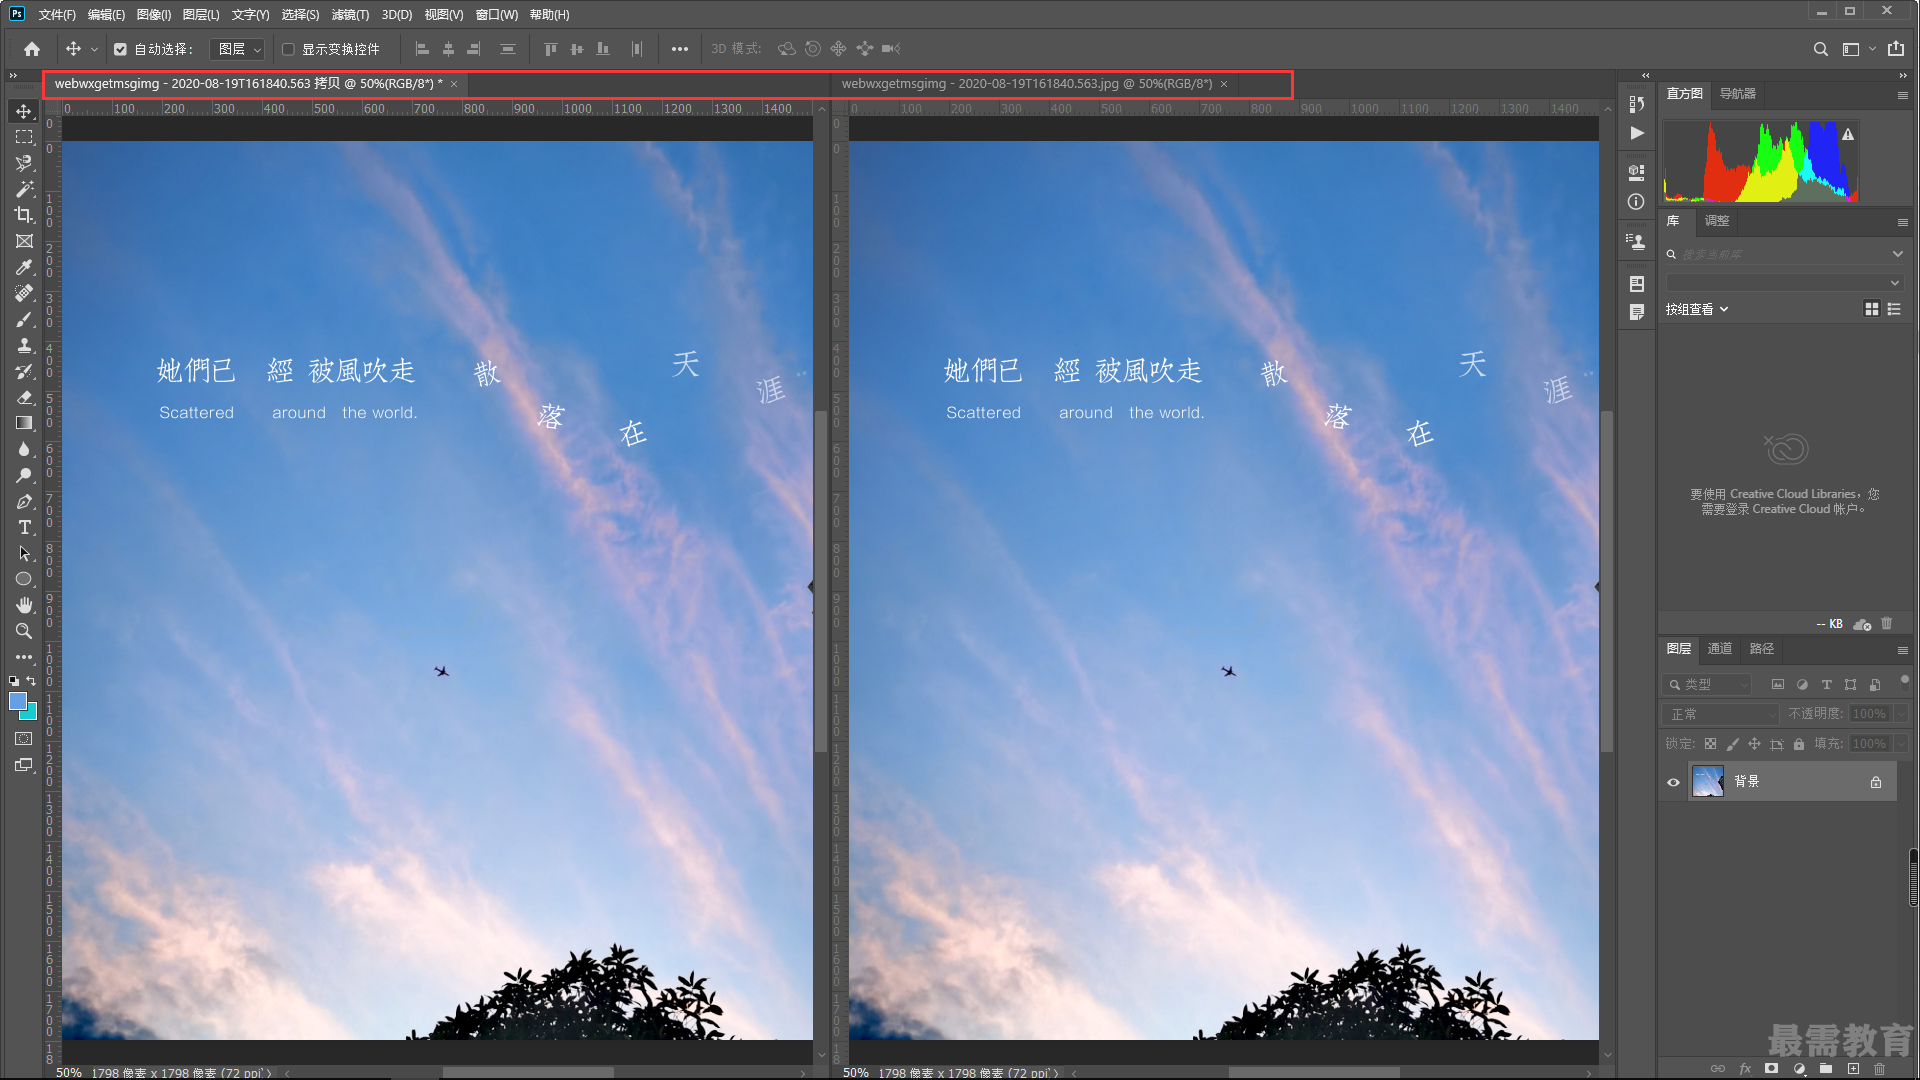Screen dimensions: 1920x1080
Task: Select the Brush tool
Action: tap(24, 319)
